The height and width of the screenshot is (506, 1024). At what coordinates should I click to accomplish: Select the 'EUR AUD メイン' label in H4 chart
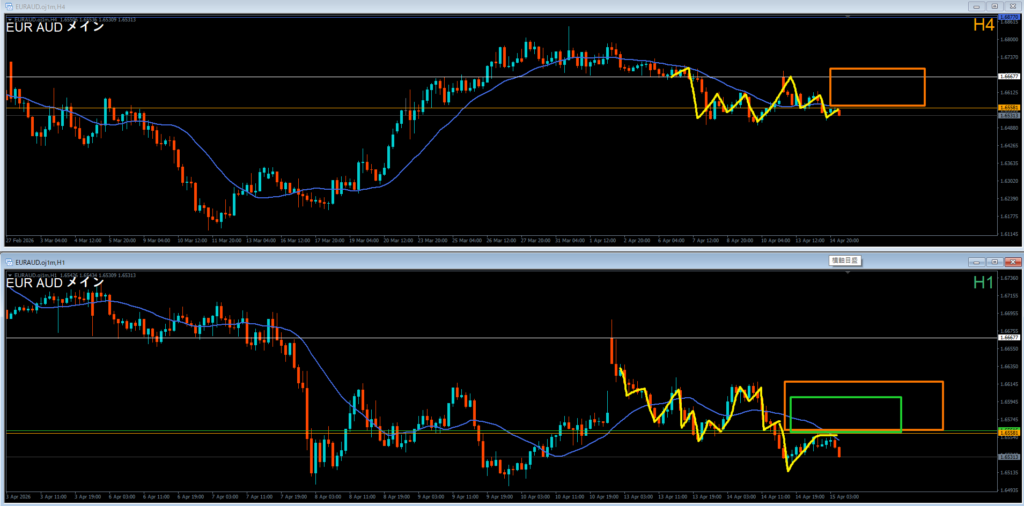click(x=55, y=28)
